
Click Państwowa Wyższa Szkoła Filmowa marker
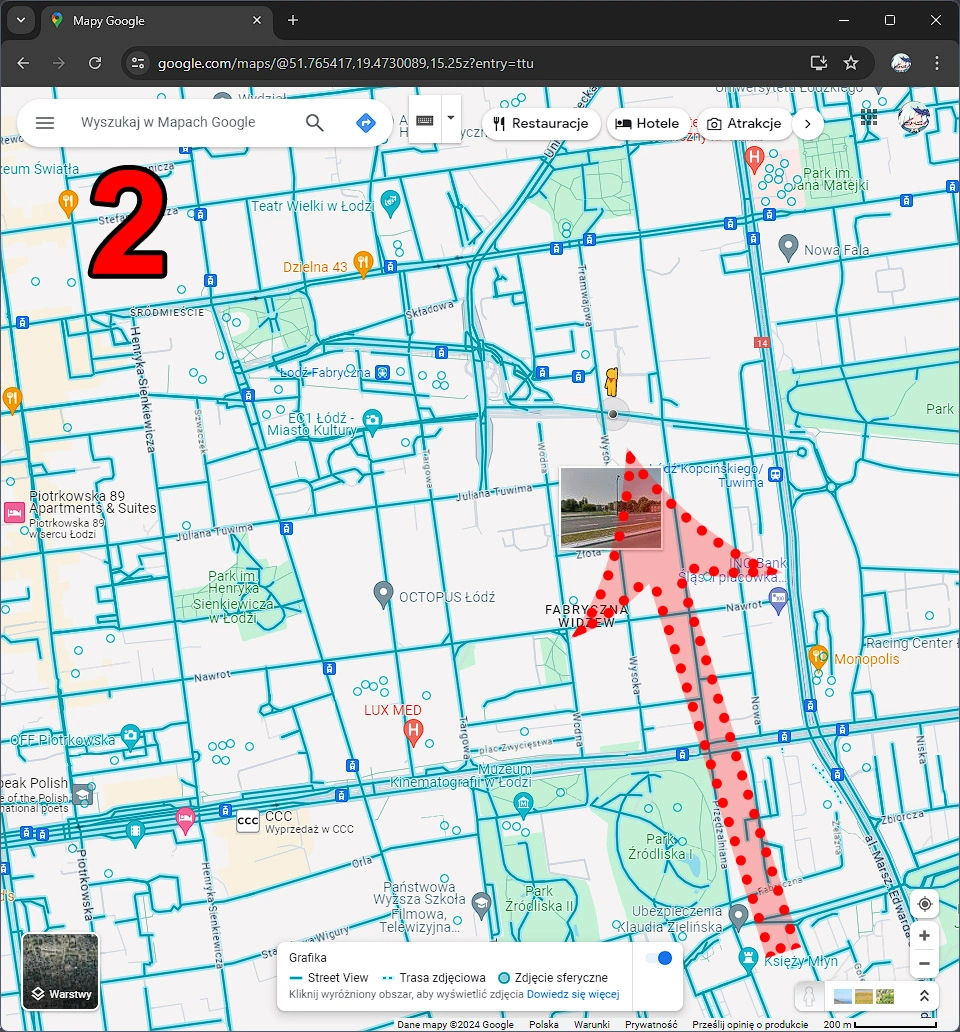pos(482,904)
